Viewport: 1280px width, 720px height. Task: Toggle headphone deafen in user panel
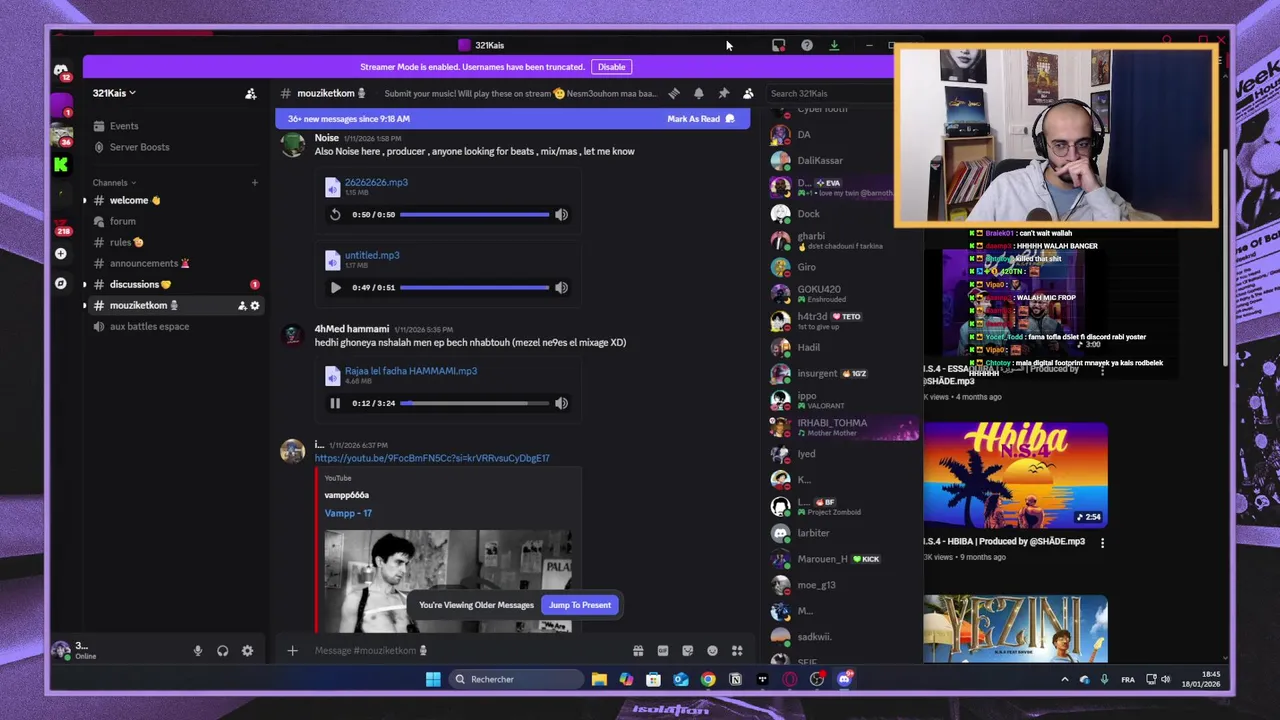point(223,651)
